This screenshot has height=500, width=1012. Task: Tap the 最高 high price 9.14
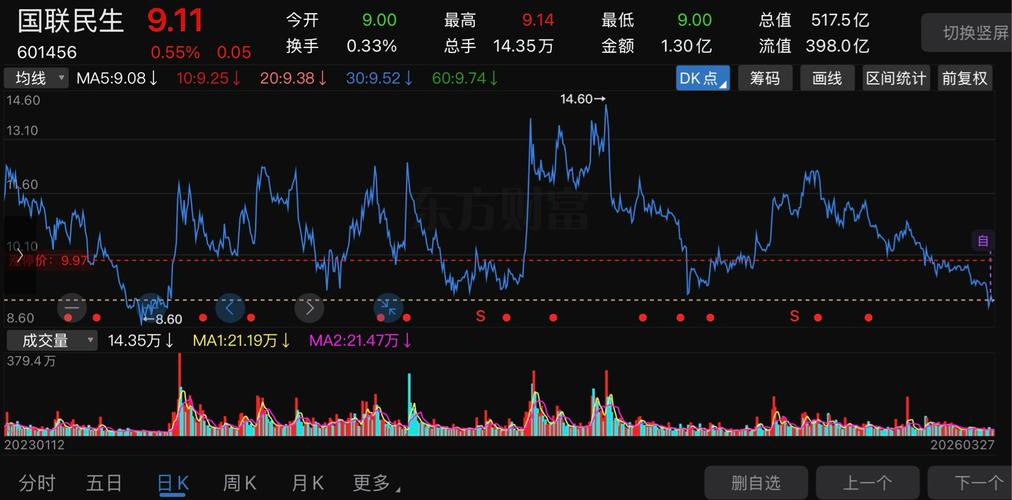[x=538, y=20]
